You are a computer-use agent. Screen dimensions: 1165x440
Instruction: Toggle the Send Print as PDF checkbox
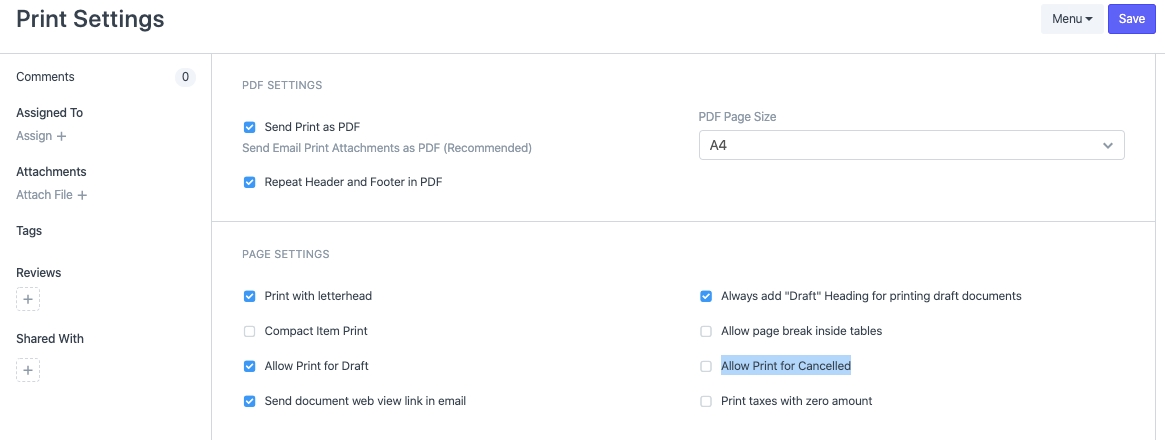250,127
